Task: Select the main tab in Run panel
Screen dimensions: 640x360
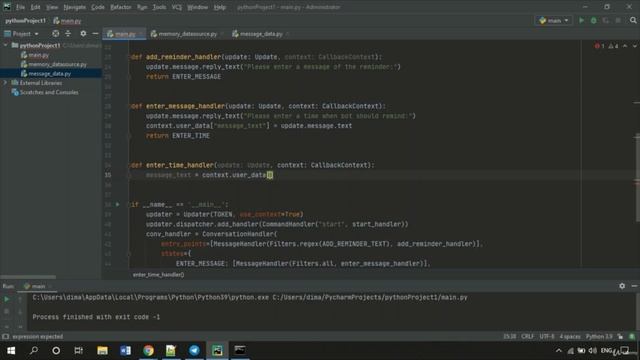Action: [x=35, y=287]
